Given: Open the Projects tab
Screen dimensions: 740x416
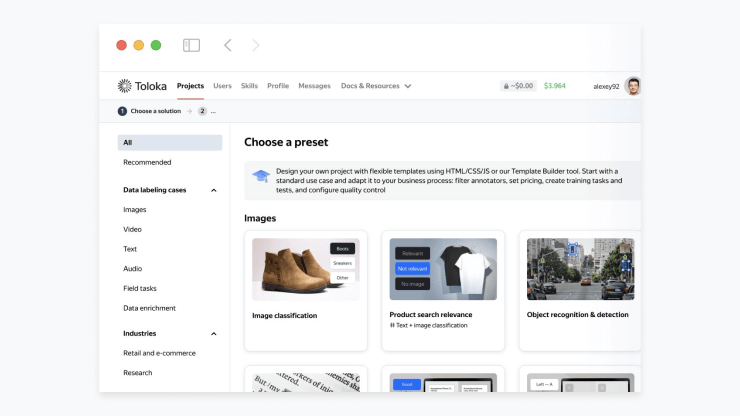Looking at the screenshot, I should (190, 86).
